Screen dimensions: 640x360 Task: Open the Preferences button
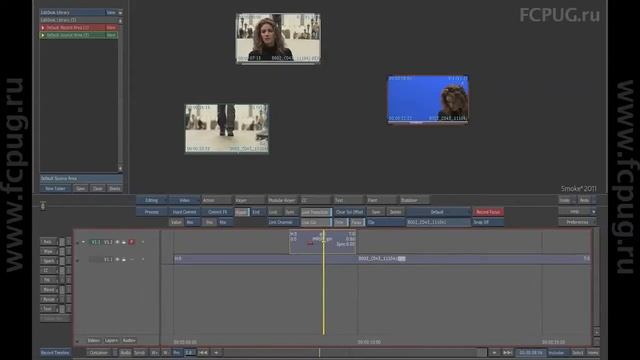click(577, 222)
